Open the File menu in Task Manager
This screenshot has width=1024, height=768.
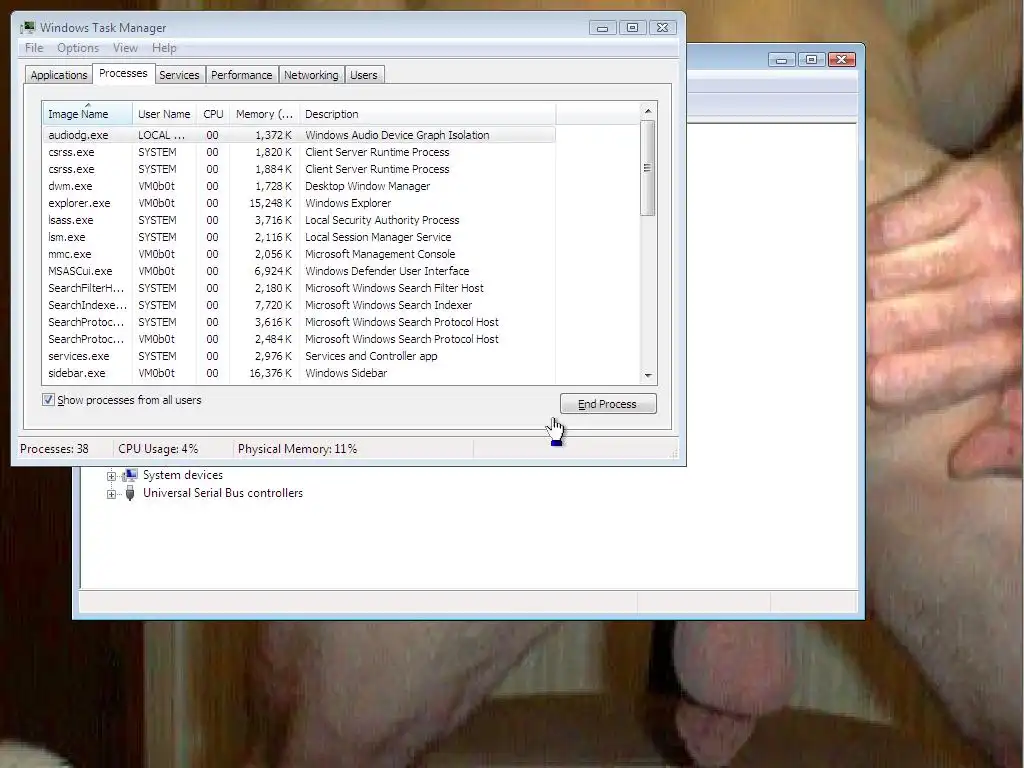point(34,48)
